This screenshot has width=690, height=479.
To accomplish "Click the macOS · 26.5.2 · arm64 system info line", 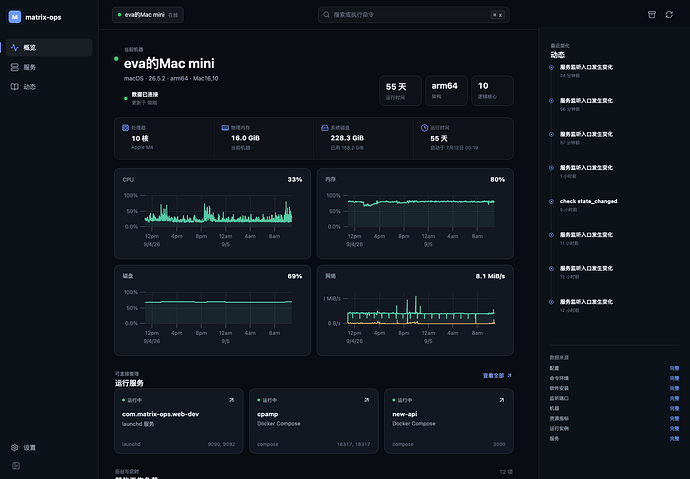I will pyautogui.click(x=171, y=79).
